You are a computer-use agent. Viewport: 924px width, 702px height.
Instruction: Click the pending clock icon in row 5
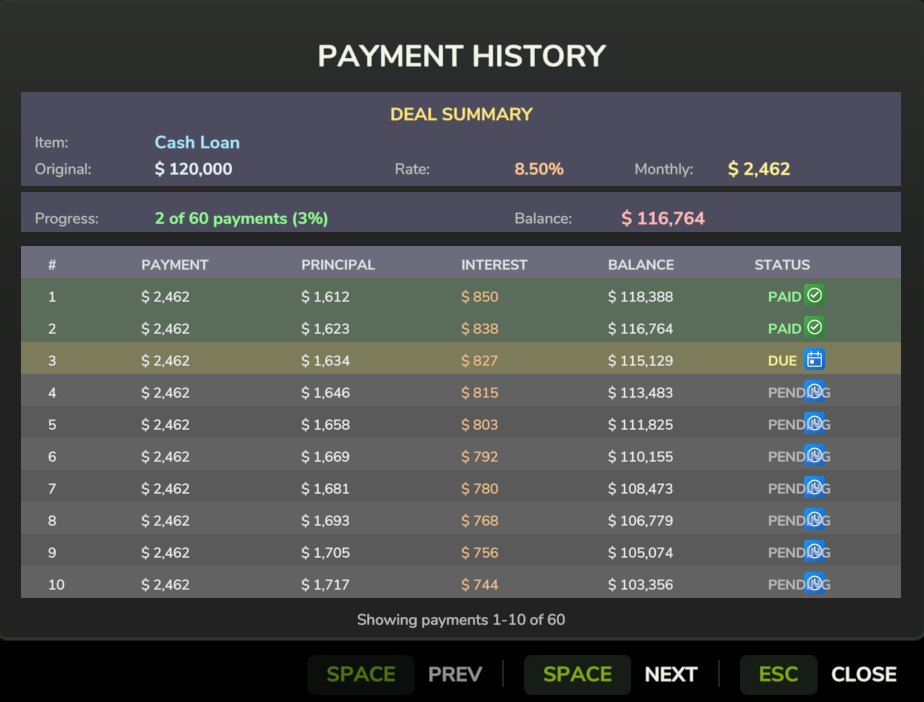point(814,423)
